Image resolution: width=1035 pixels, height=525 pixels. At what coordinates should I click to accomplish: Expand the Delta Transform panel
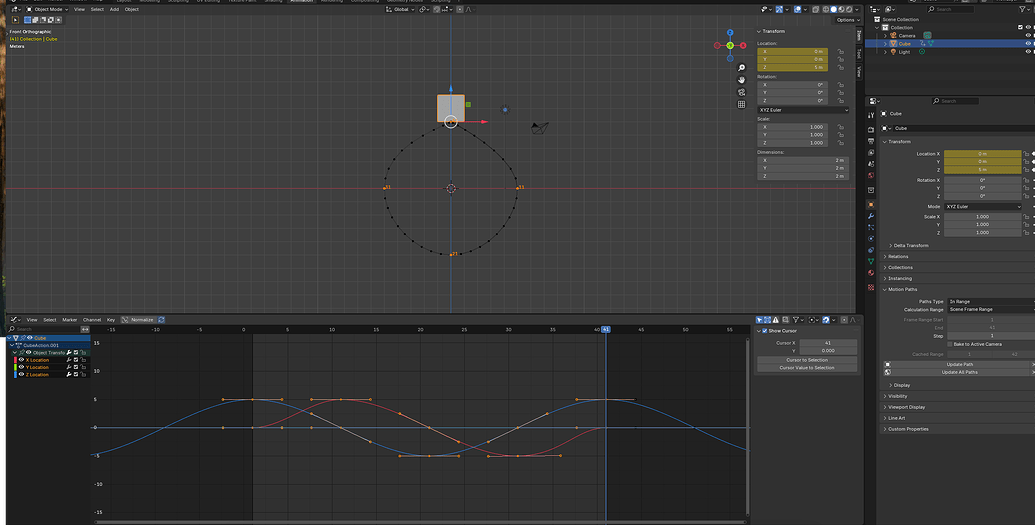pyautogui.click(x=909, y=245)
